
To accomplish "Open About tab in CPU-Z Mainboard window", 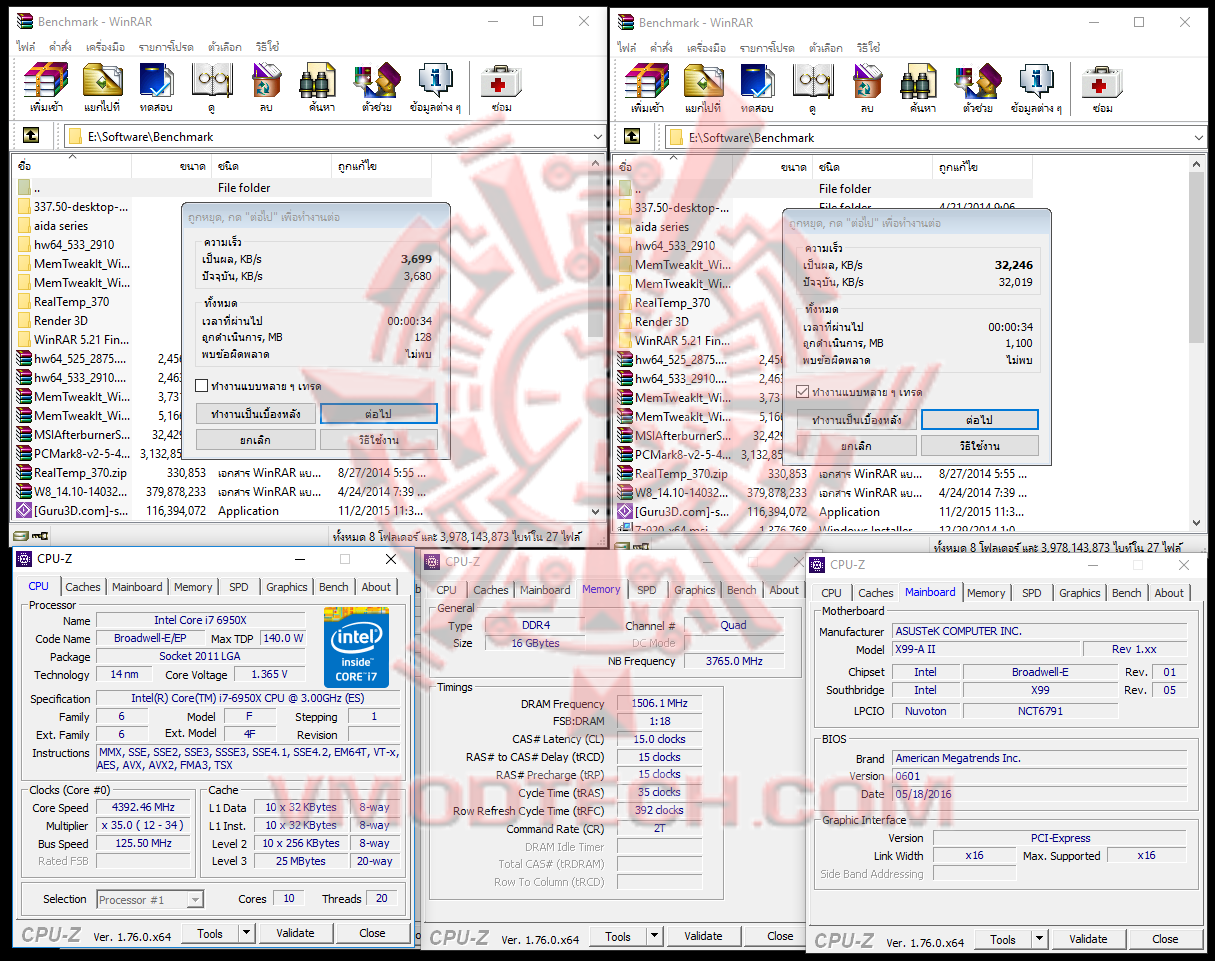I will 1169,593.
